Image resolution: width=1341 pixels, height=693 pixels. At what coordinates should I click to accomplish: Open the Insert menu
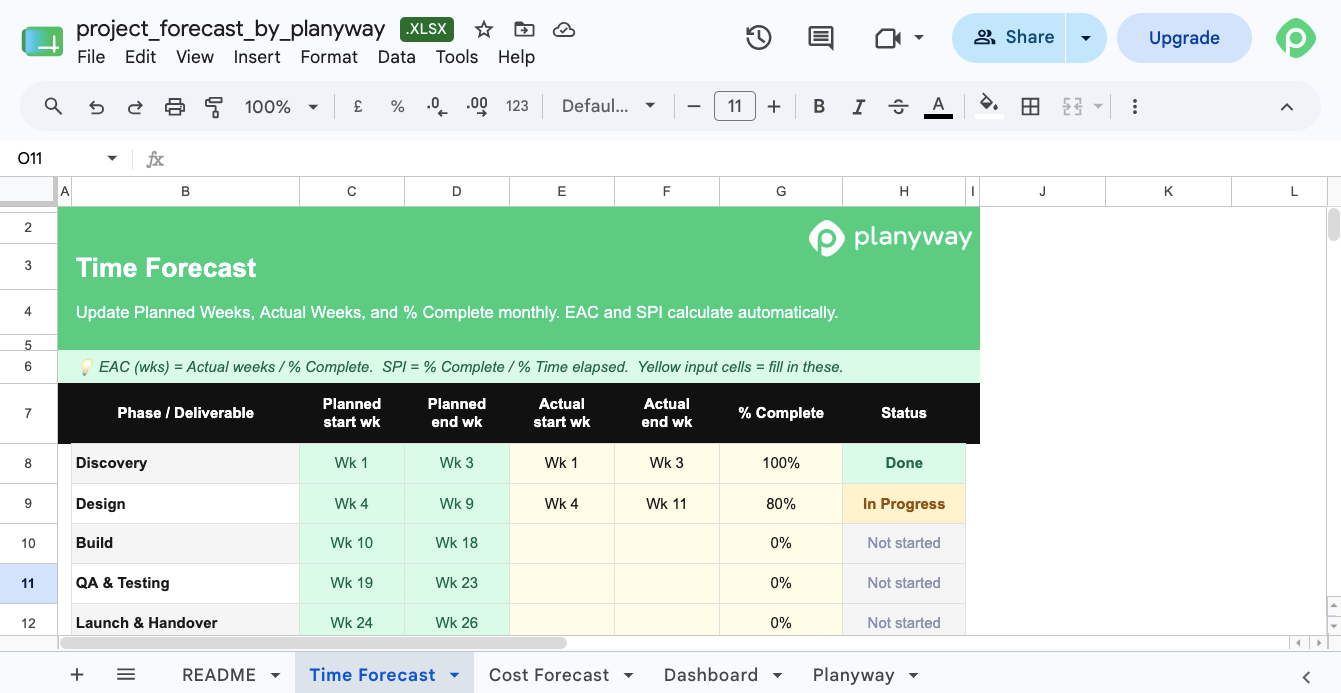(x=257, y=57)
